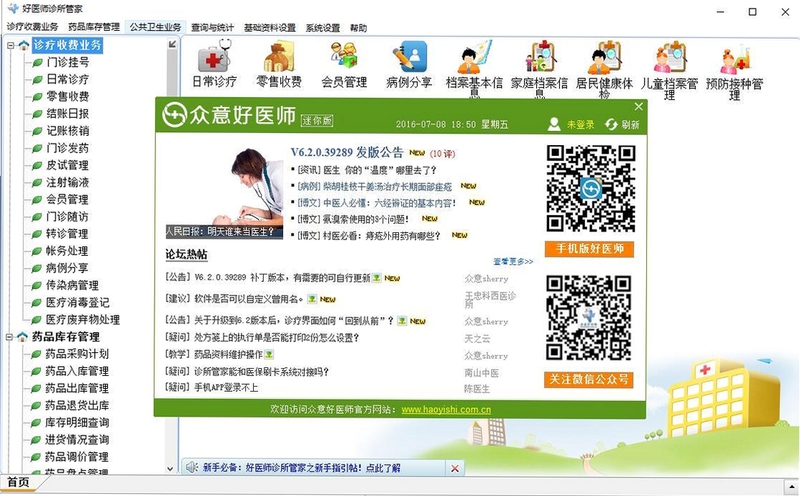Viewport: 800px width, 496px height.
Task: Select 转诊管理 in the sidebar tree
Action: [68, 234]
